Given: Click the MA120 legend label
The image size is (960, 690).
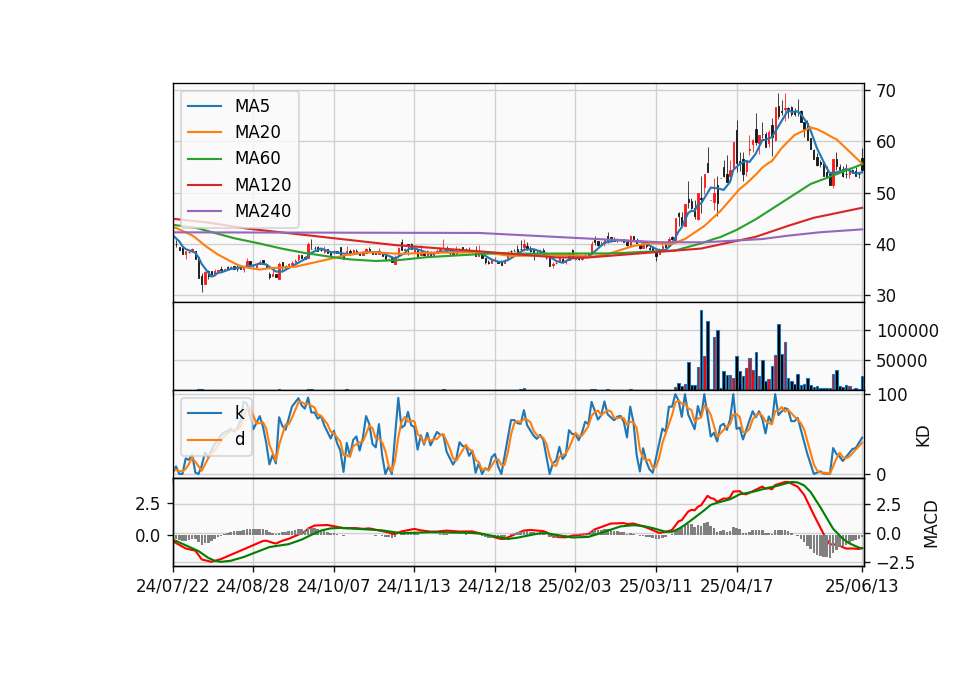Looking at the screenshot, I should click(x=263, y=185).
